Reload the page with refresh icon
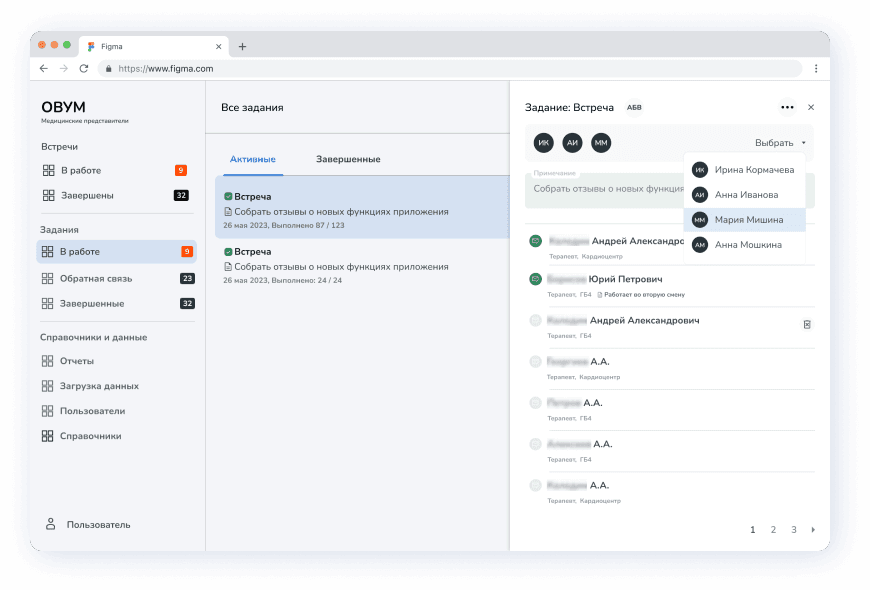The width and height of the screenshot is (870, 590). tap(84, 68)
